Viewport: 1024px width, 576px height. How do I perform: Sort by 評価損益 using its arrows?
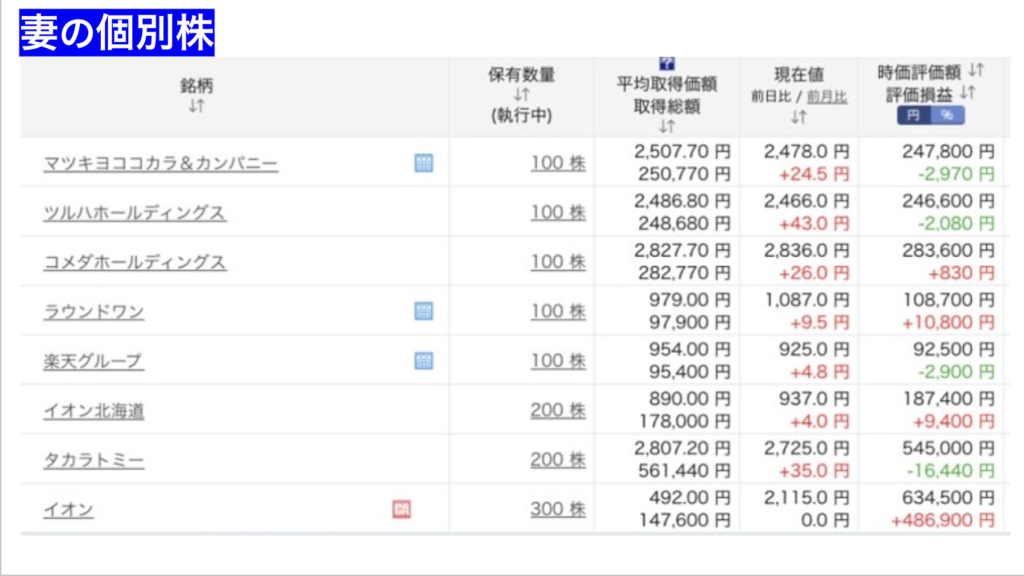click(967, 92)
